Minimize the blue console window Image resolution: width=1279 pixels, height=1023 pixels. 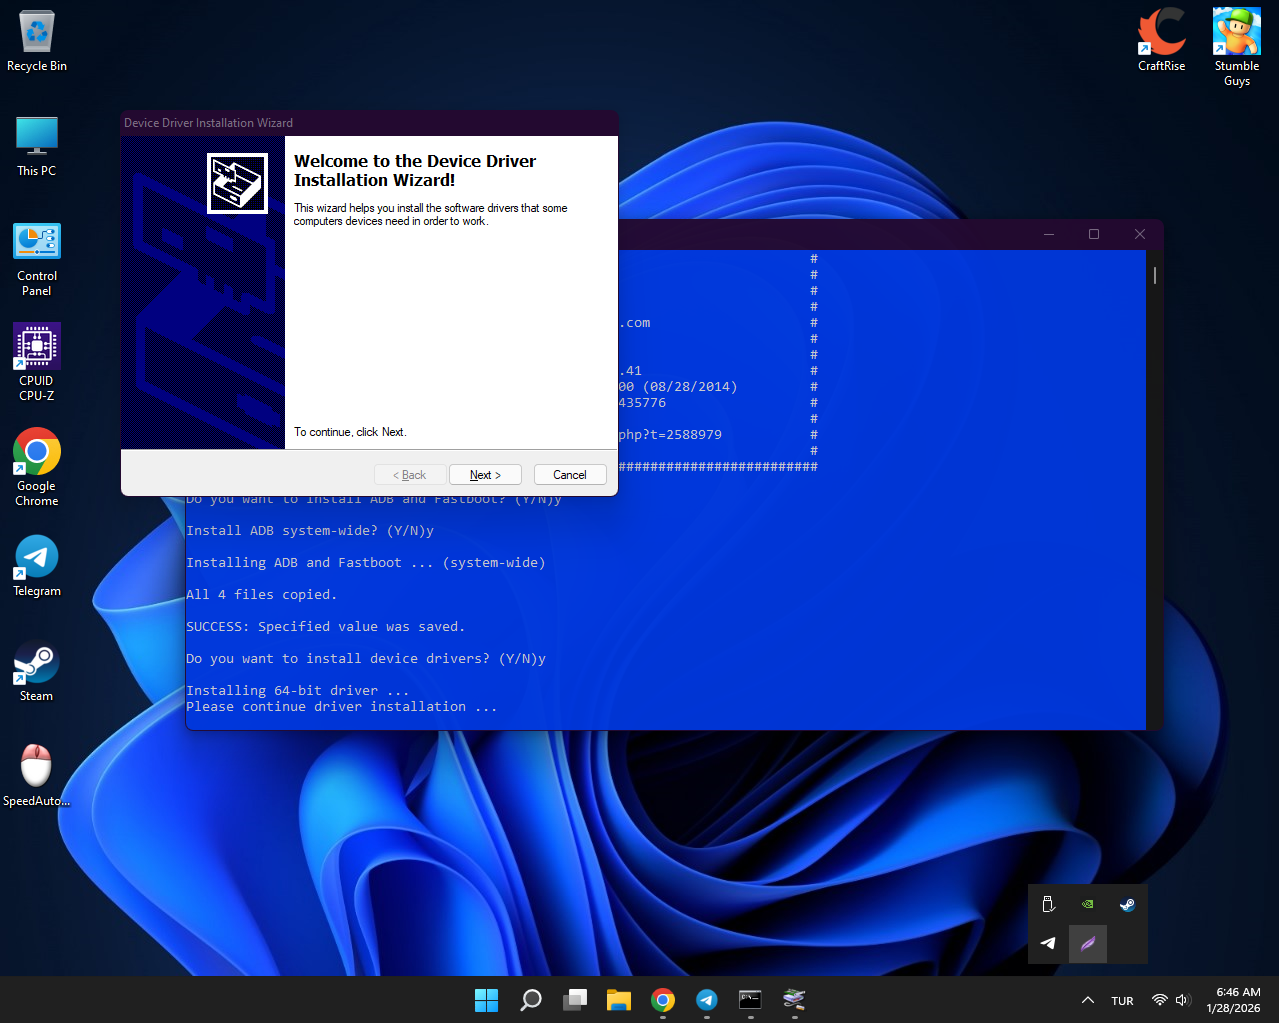tap(1049, 234)
